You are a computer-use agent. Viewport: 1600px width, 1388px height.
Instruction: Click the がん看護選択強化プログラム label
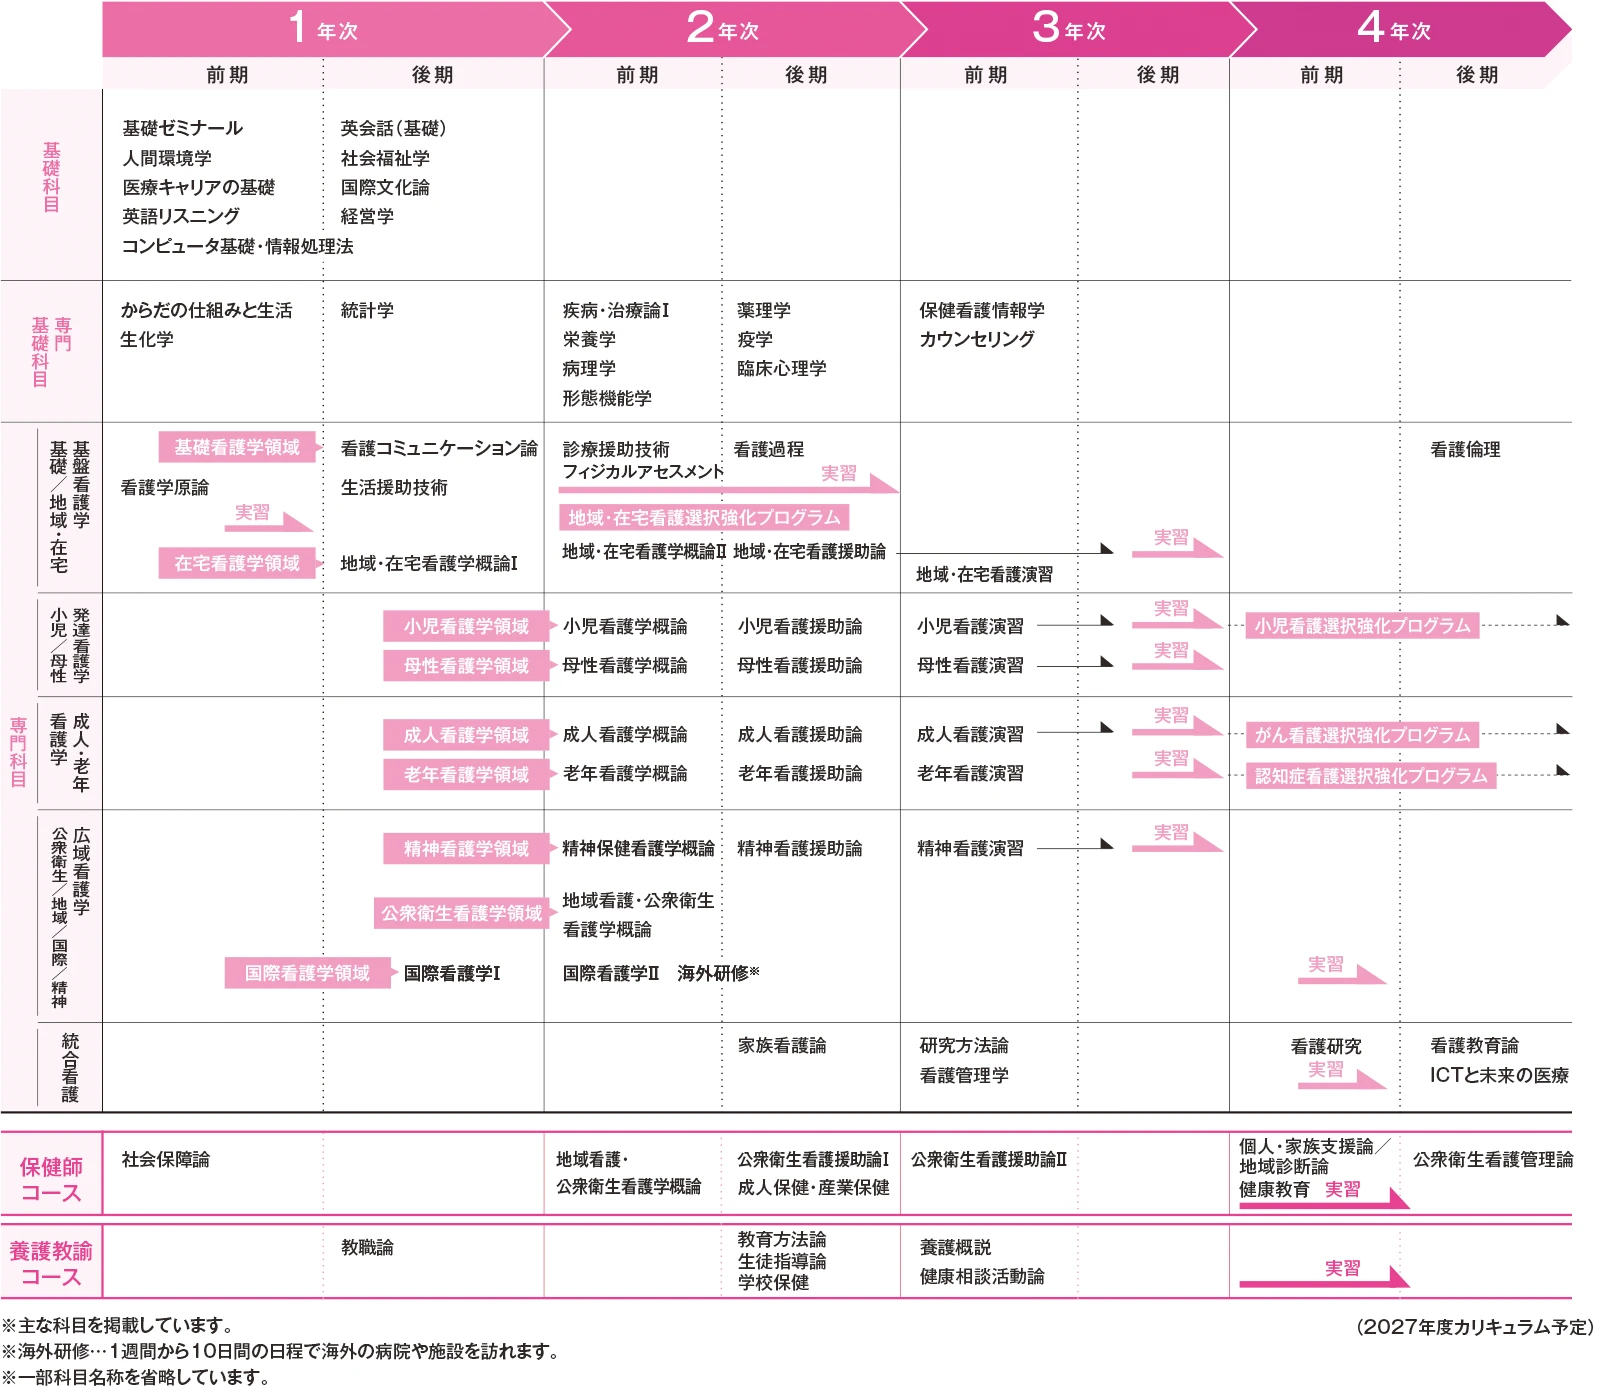(x=1362, y=735)
